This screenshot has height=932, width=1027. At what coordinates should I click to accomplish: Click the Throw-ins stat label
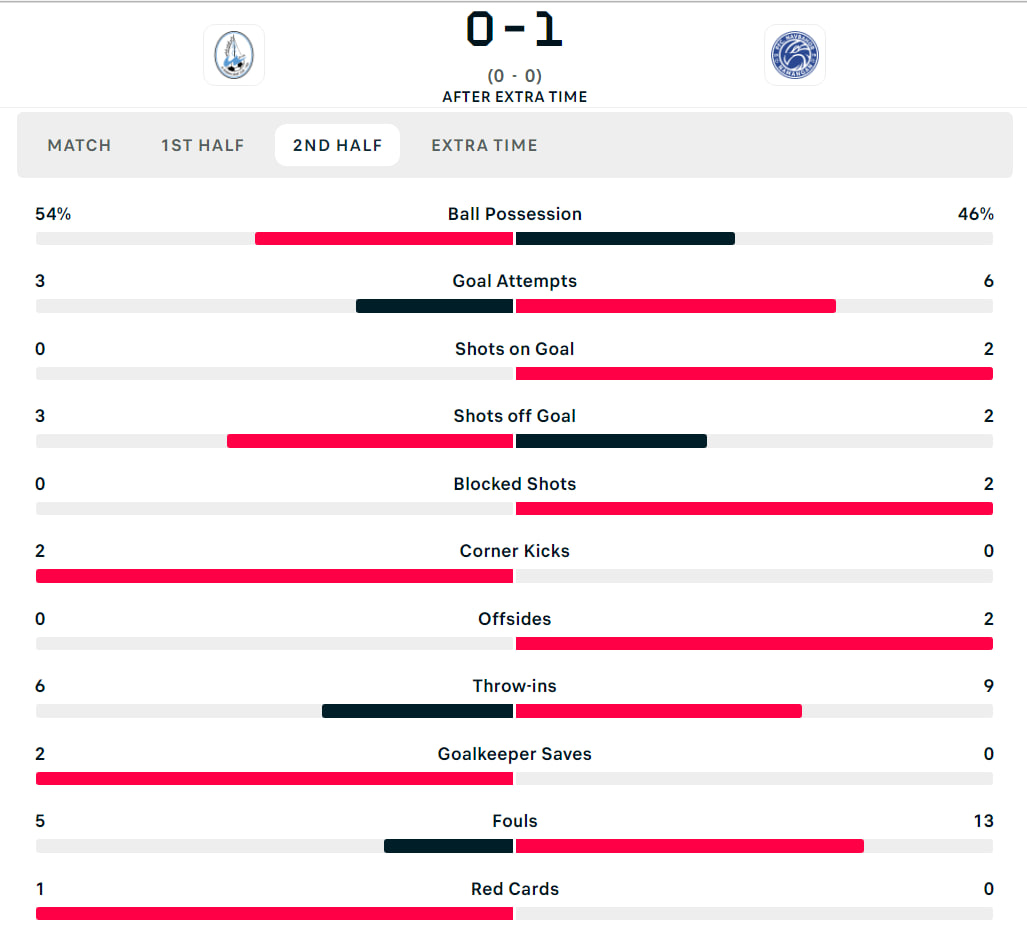point(514,686)
